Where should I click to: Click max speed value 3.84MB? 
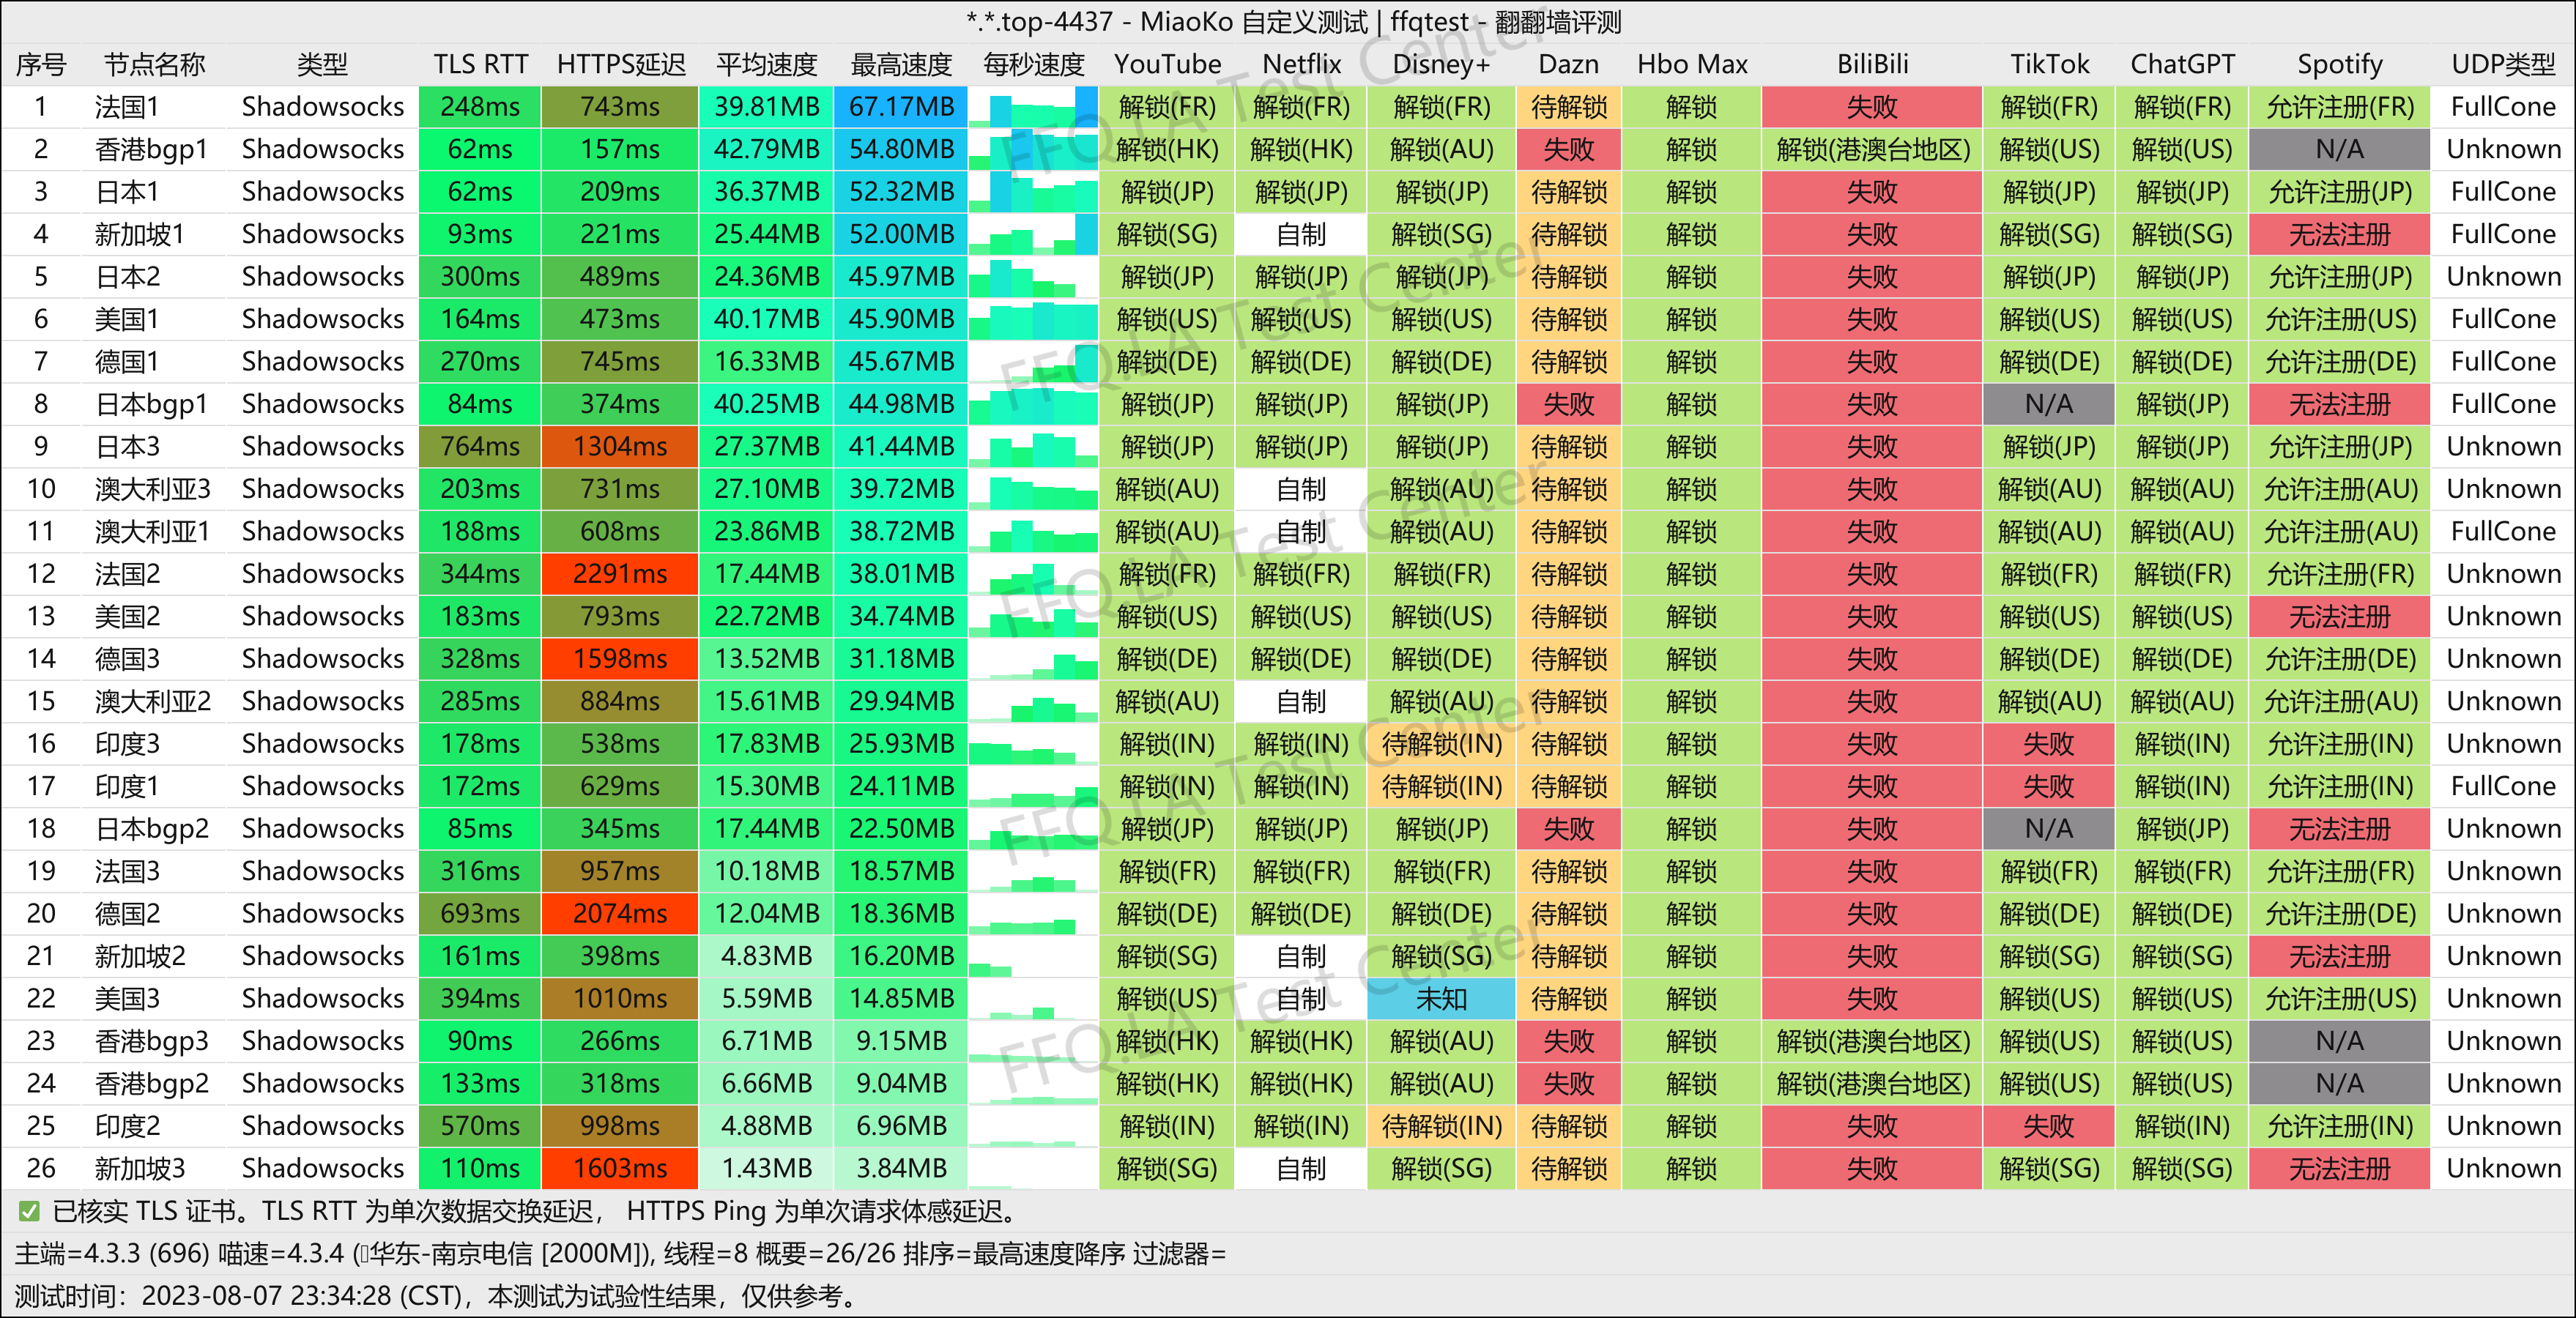coord(901,1168)
